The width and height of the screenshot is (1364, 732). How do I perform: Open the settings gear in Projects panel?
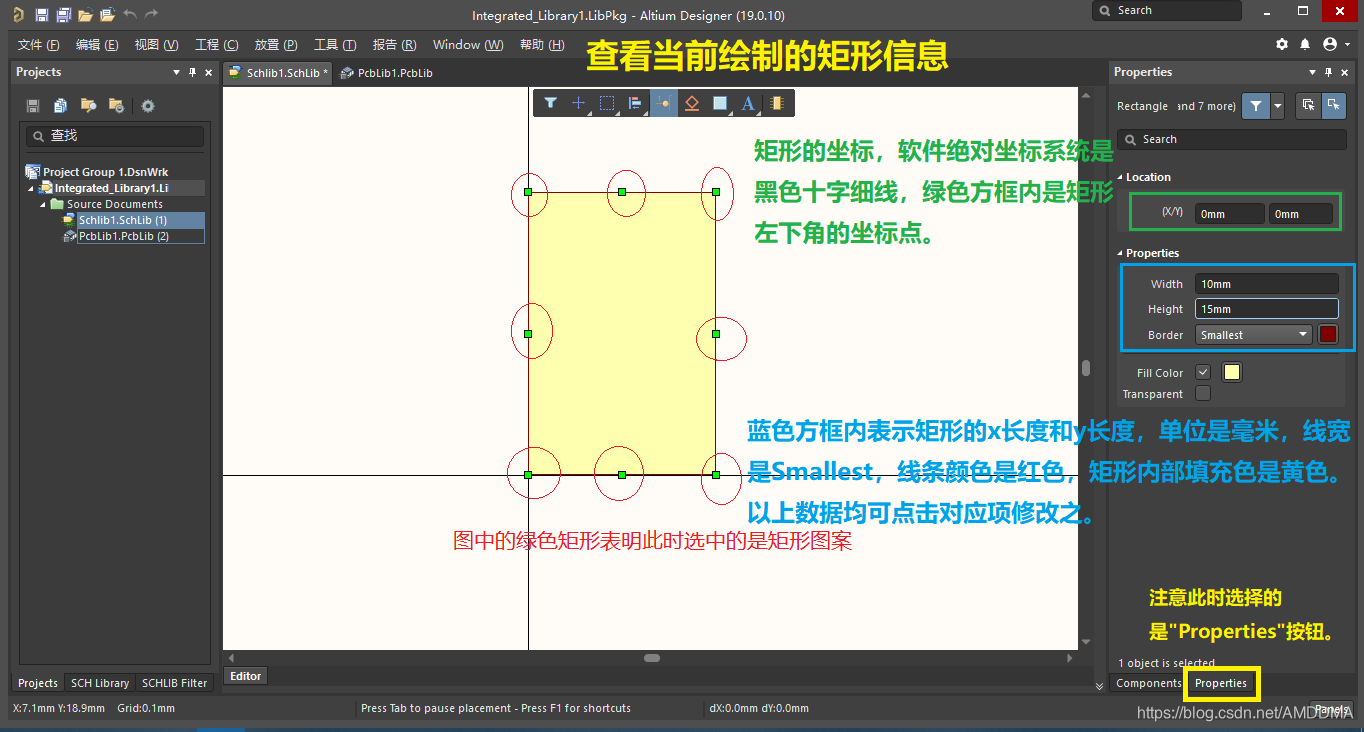[x=148, y=106]
